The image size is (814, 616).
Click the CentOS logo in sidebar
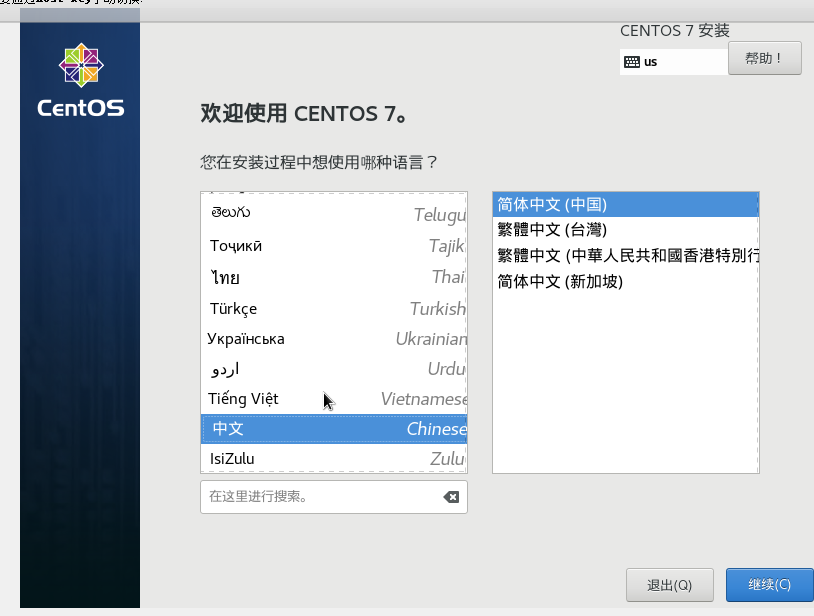[x=80, y=80]
